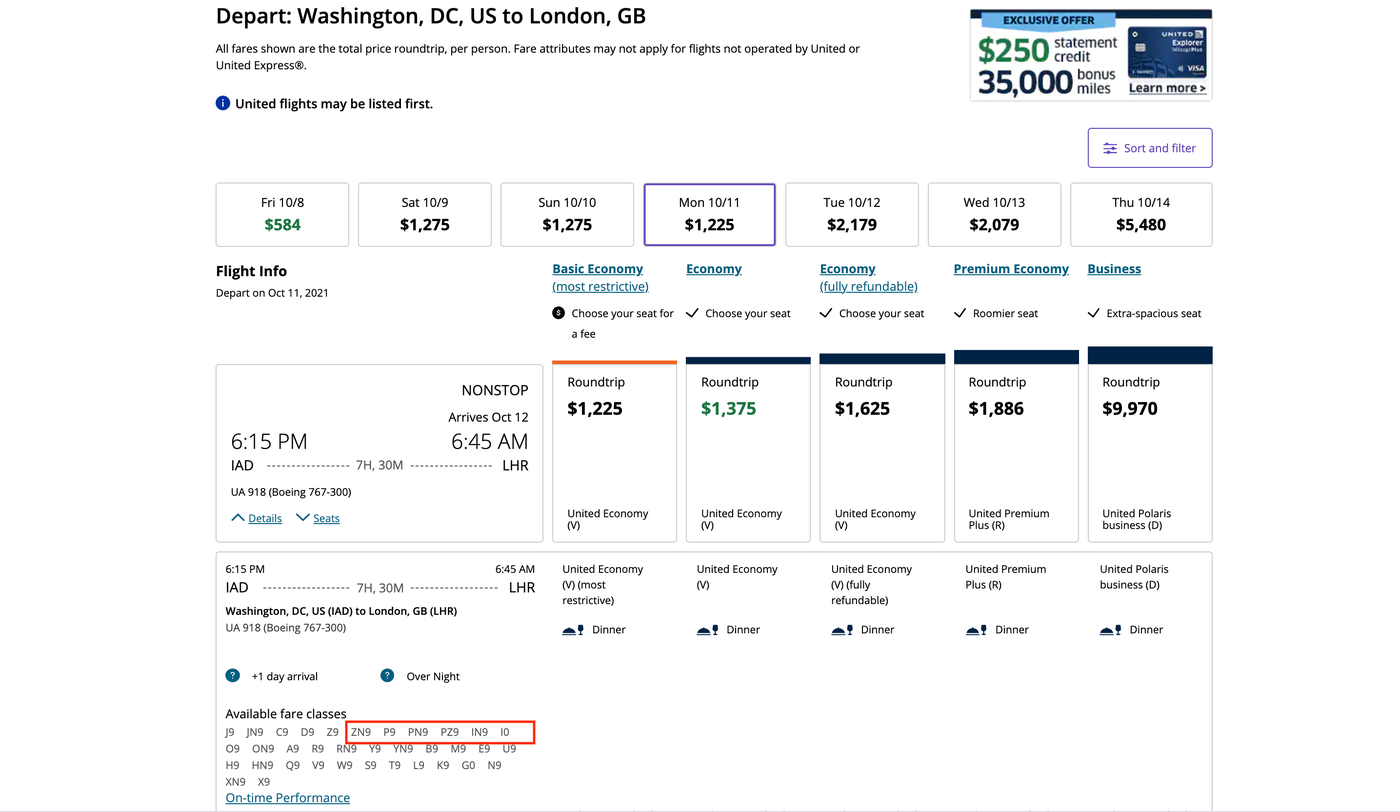Viewport: 1400px width, 812px height.
Task: Pick the $9,970 Polaris business fare
Action: tap(1149, 452)
